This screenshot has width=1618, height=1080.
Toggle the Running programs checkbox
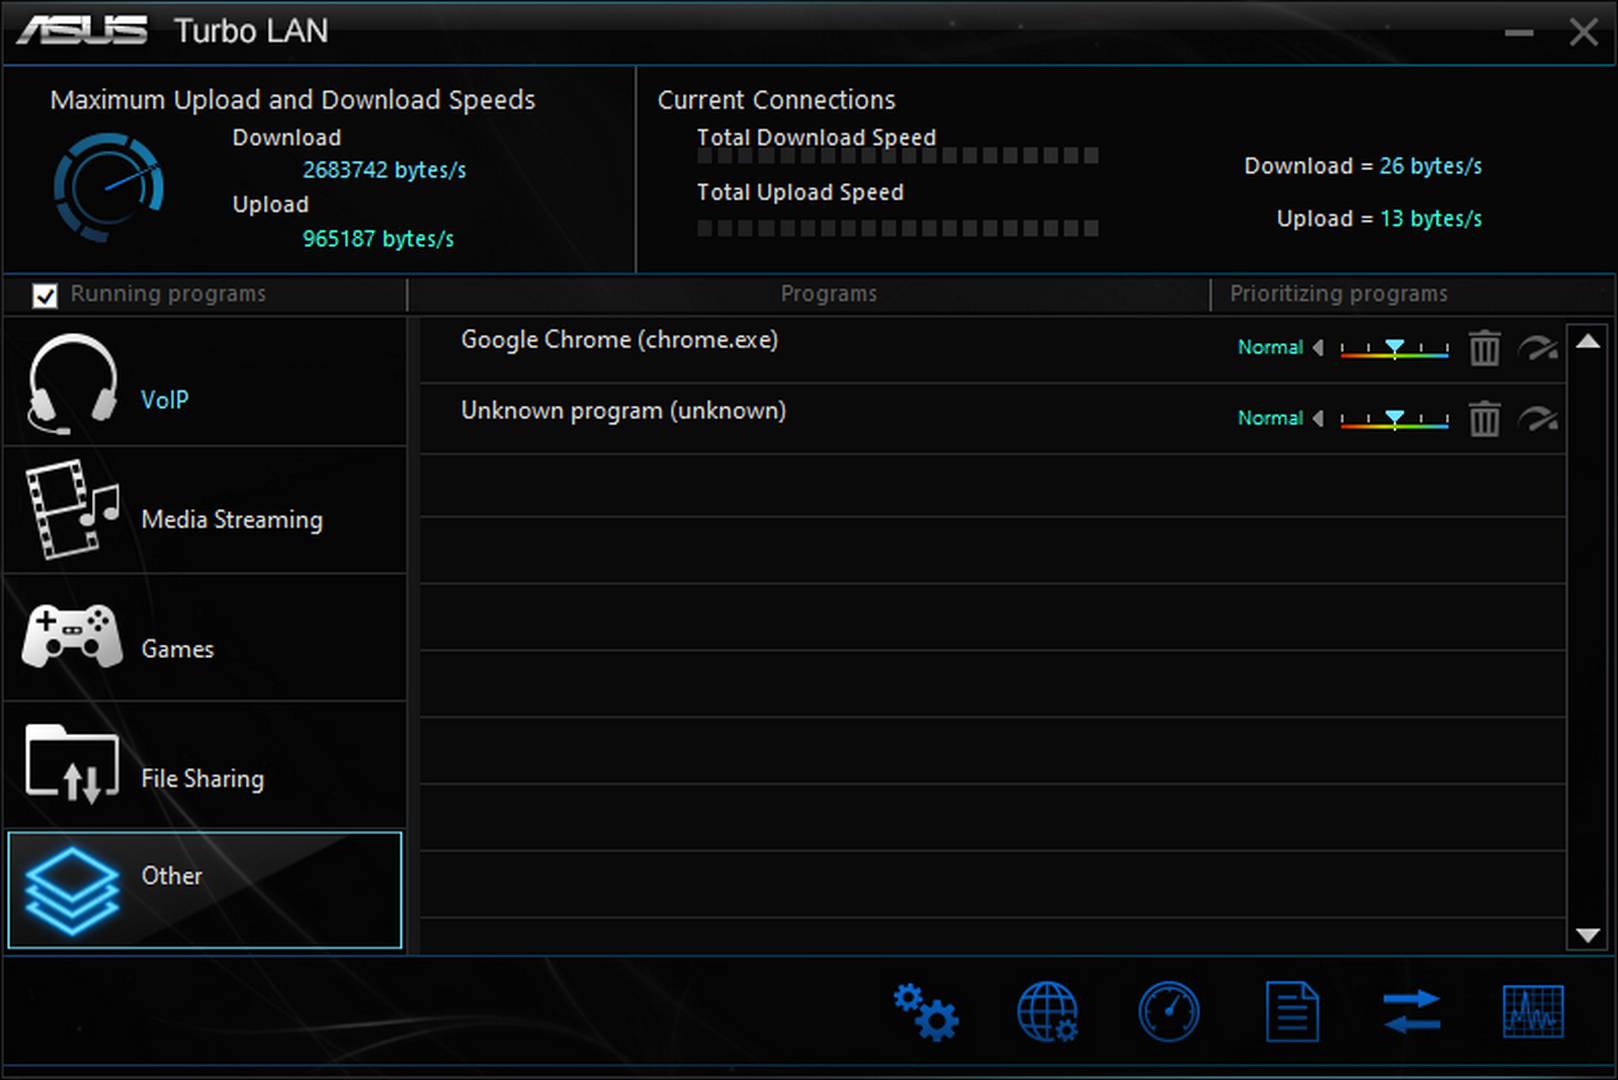(44, 295)
